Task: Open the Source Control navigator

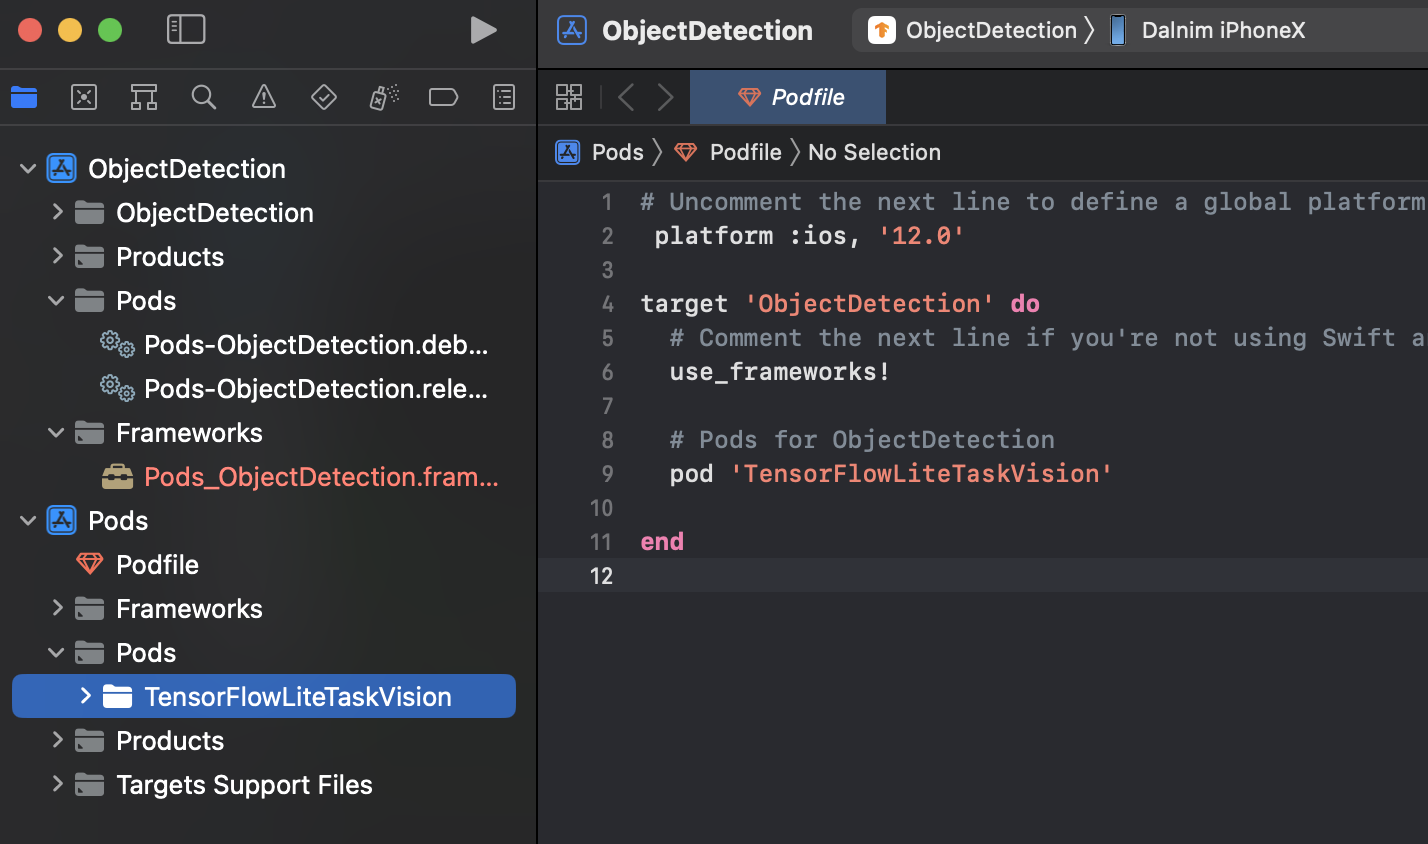Action: [x=84, y=97]
